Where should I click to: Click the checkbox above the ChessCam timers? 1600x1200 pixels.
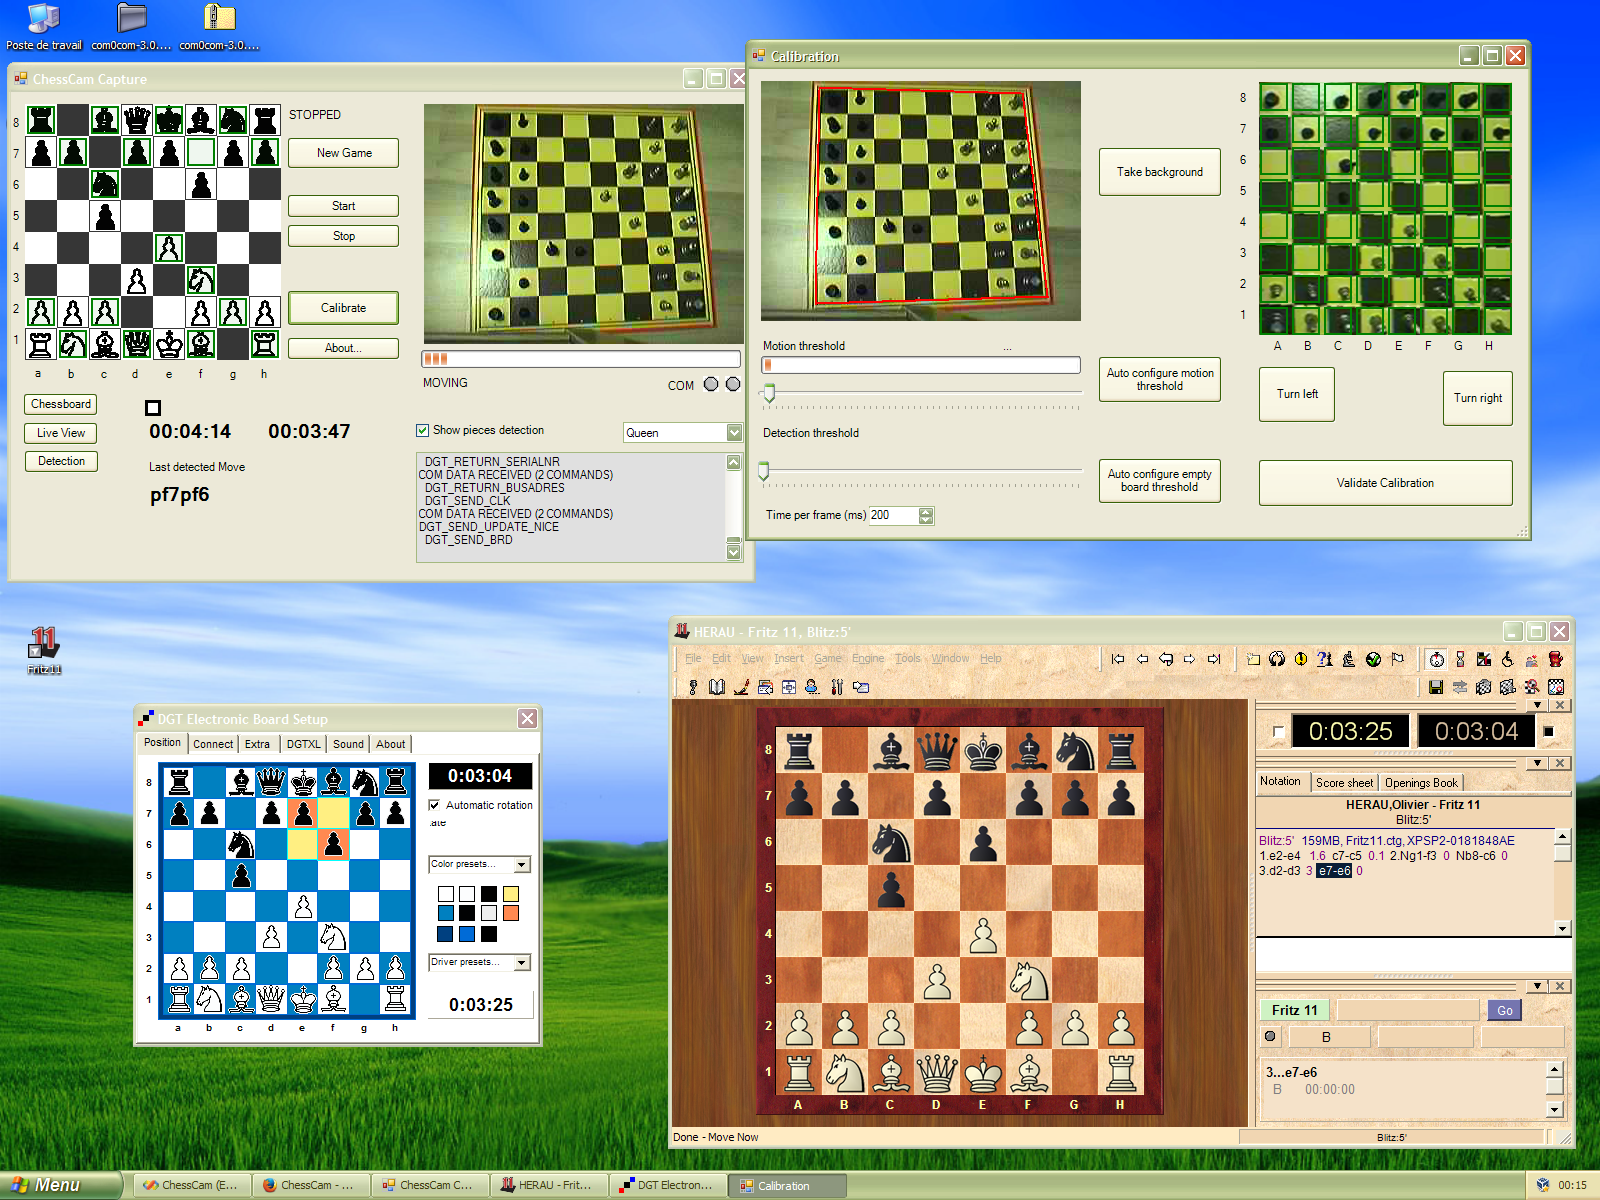pos(153,407)
